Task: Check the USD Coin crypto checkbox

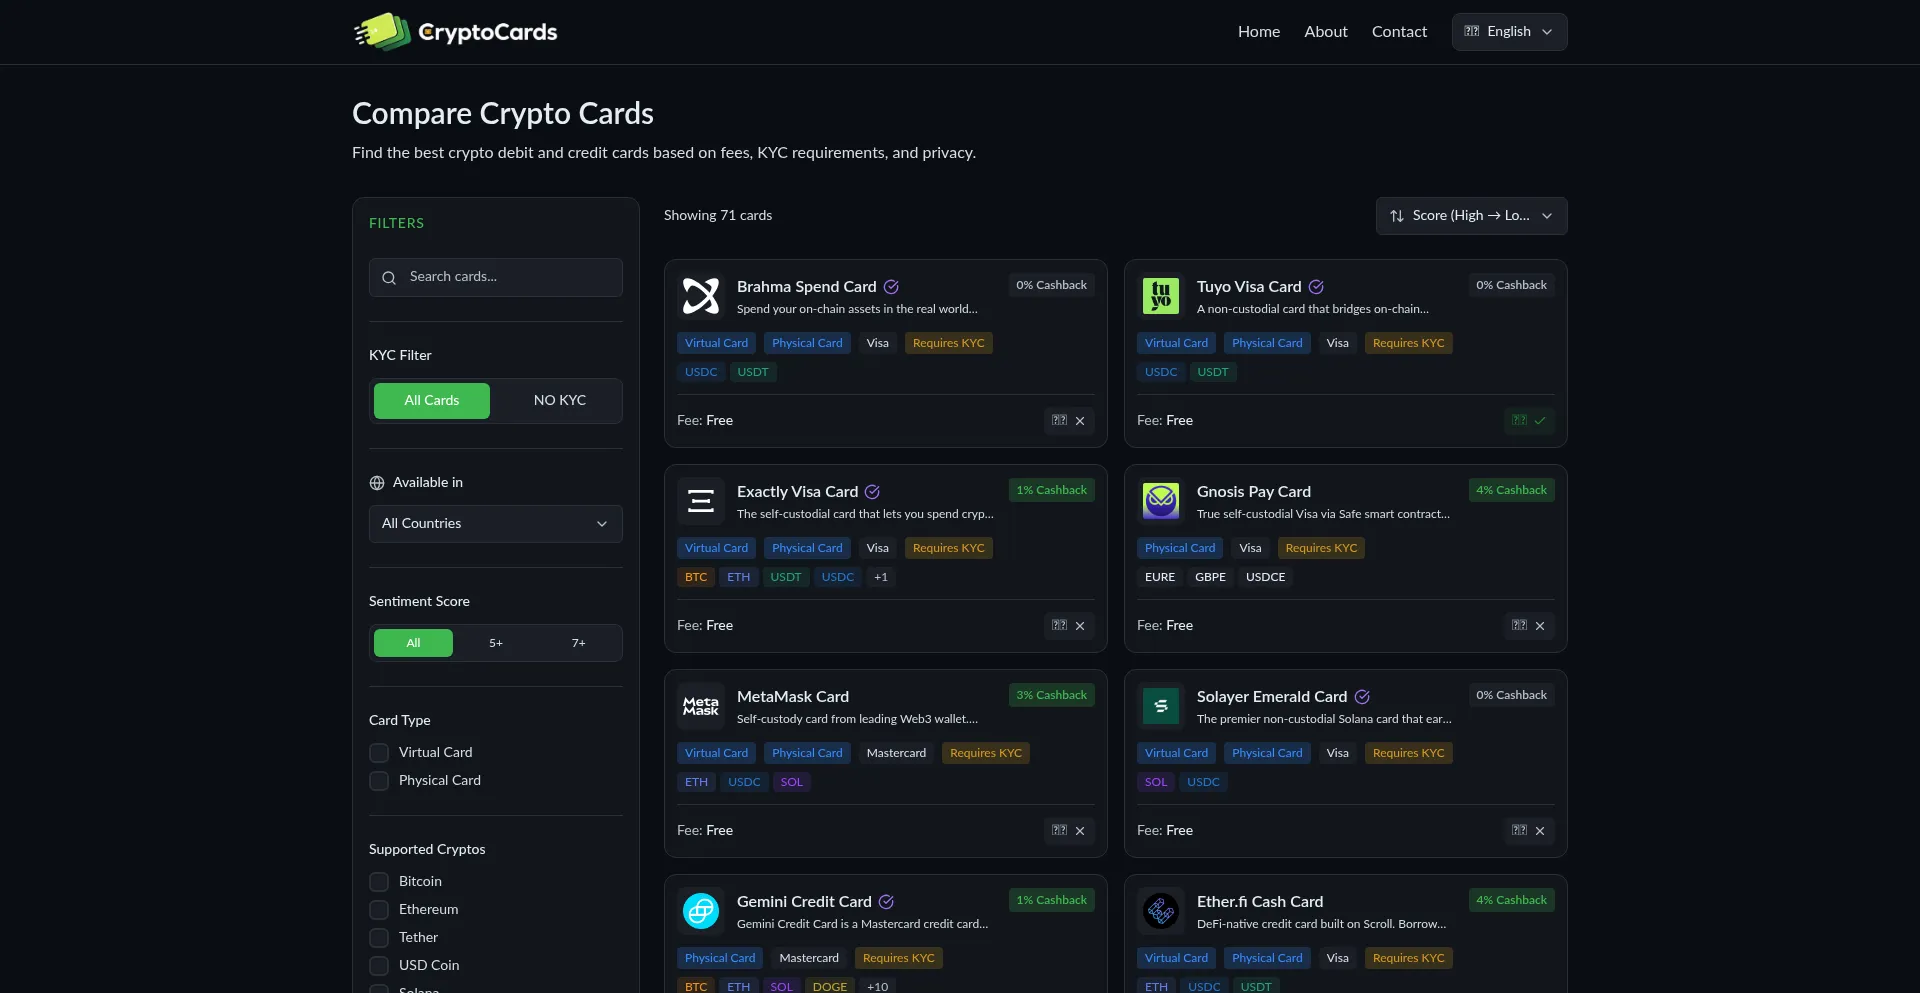Action: pyautogui.click(x=379, y=966)
